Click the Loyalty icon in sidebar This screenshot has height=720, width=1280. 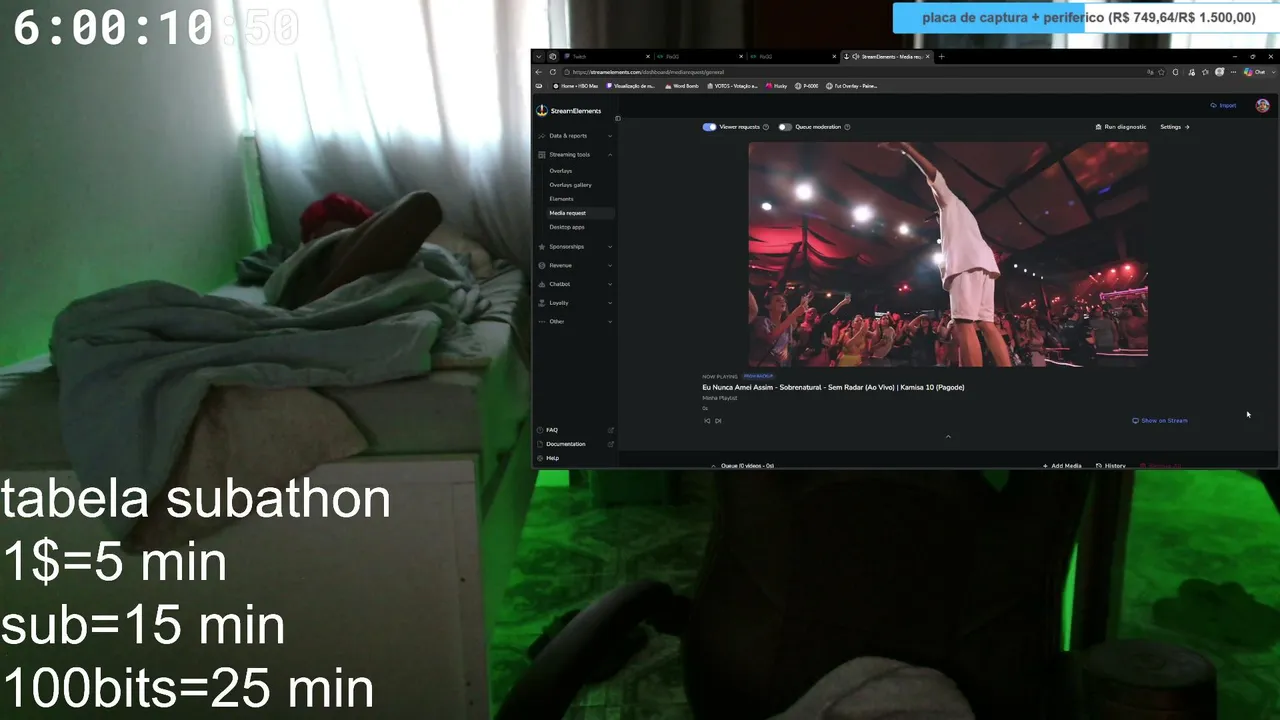[542, 303]
